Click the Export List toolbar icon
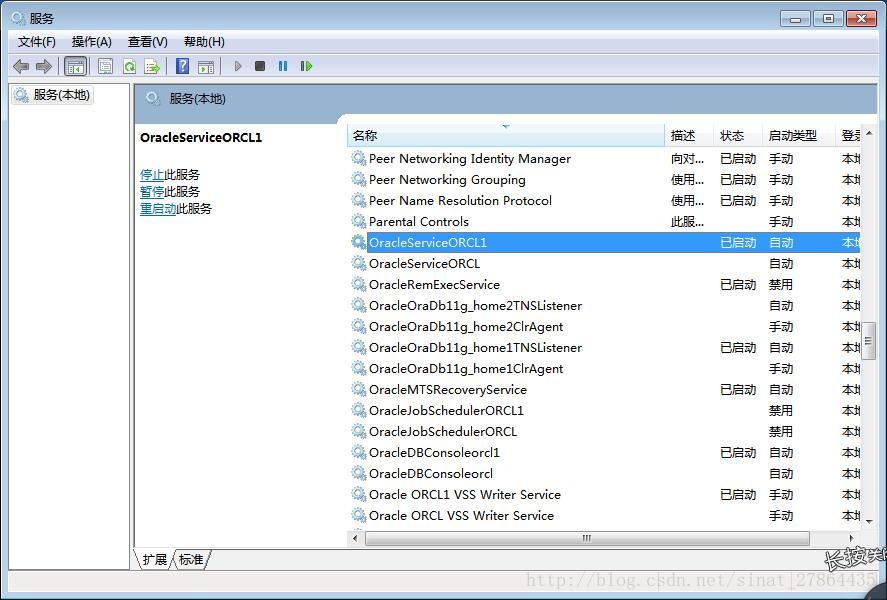 click(152, 67)
